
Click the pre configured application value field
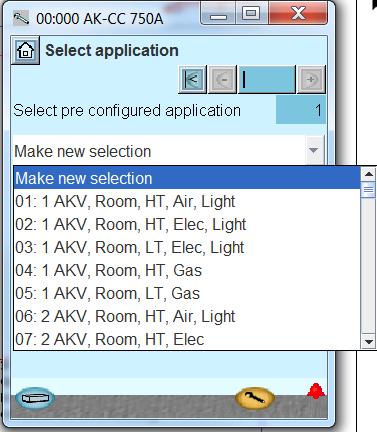click(301, 110)
